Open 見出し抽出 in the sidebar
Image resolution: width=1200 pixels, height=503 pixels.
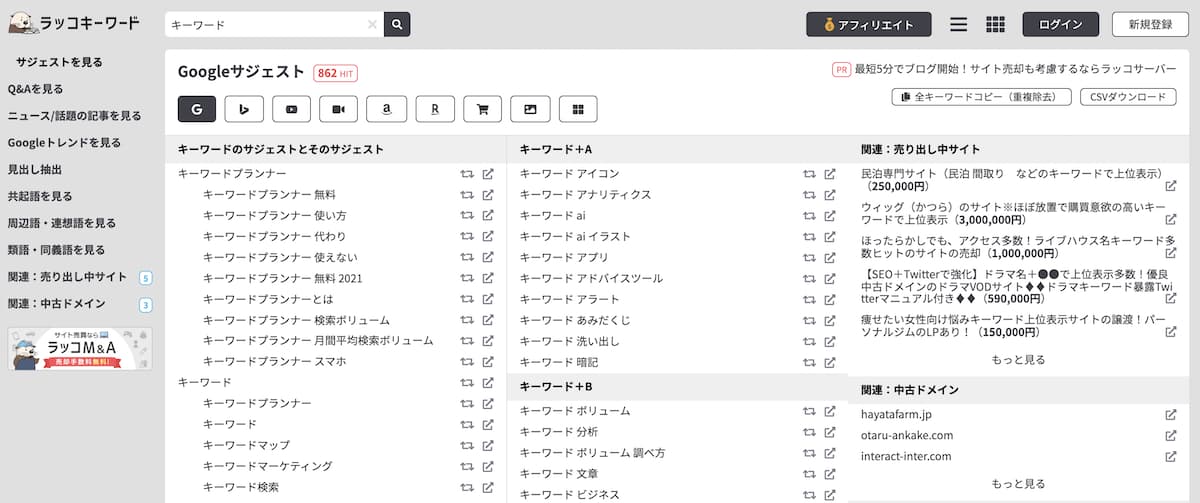[x=35, y=170]
